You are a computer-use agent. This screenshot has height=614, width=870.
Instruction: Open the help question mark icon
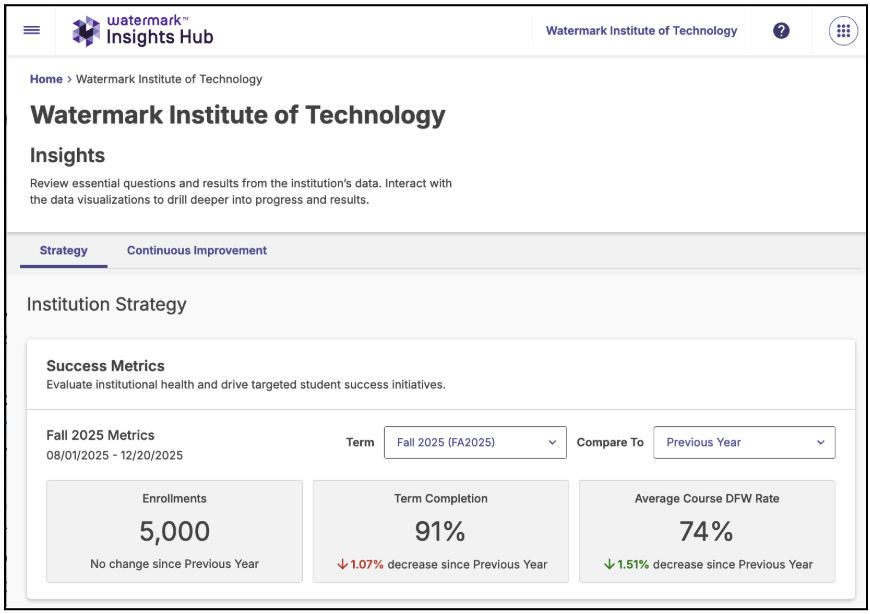tap(781, 31)
